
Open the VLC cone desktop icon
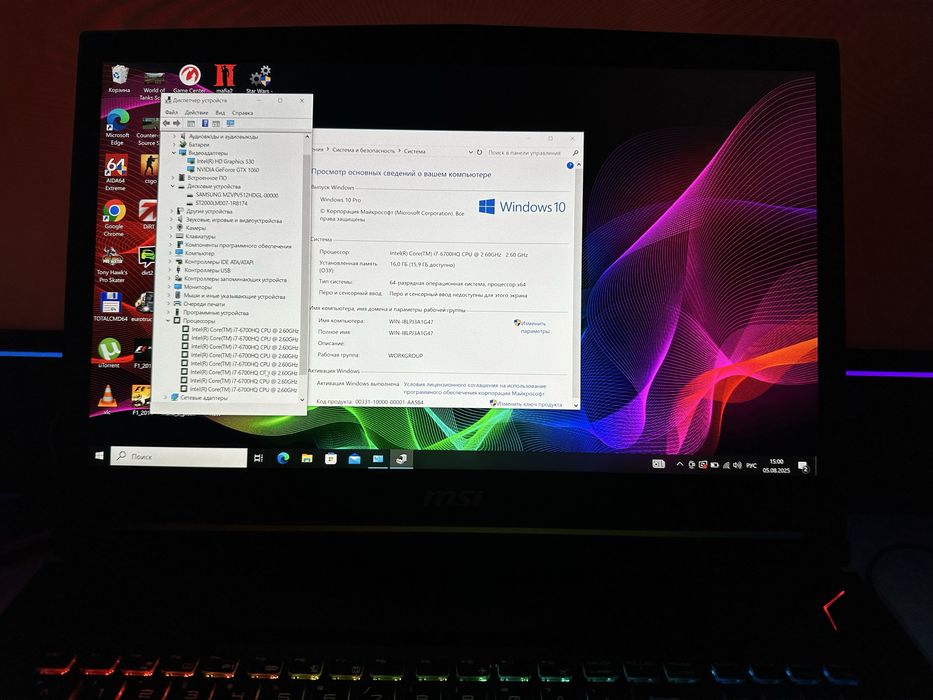point(107,399)
